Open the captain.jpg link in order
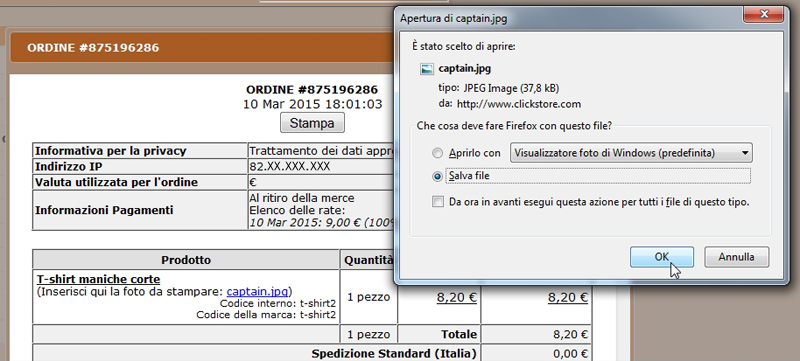 click(258, 292)
